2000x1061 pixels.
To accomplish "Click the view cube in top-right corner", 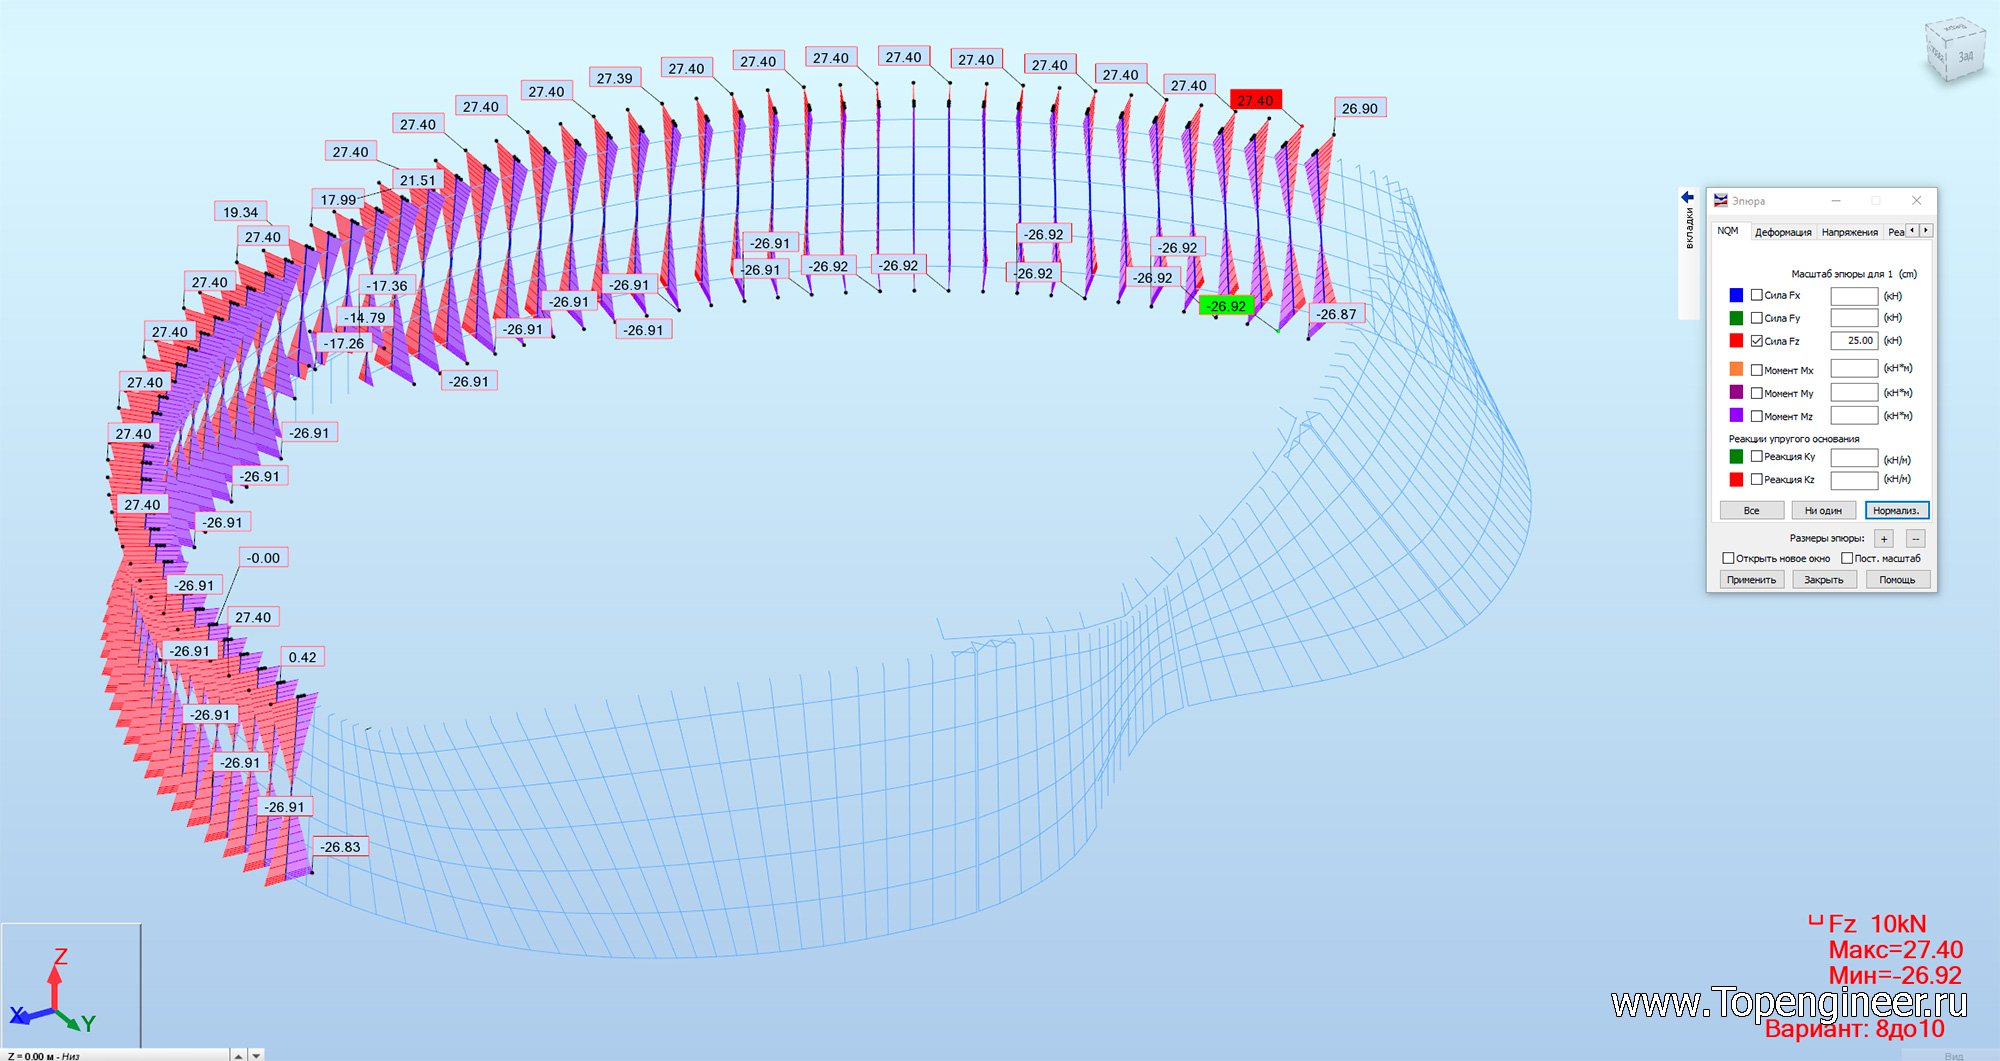I will tap(1955, 52).
